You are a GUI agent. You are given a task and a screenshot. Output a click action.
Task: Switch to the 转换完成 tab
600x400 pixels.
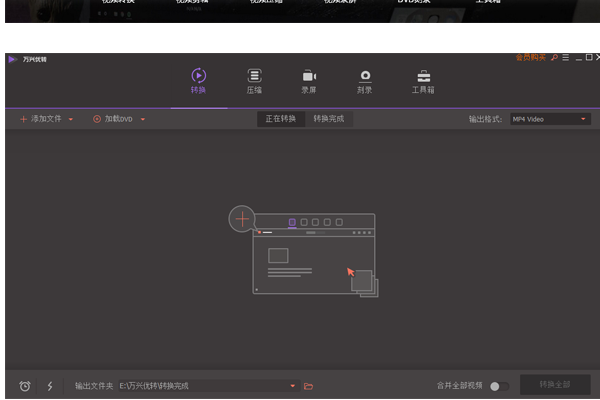pos(329,119)
